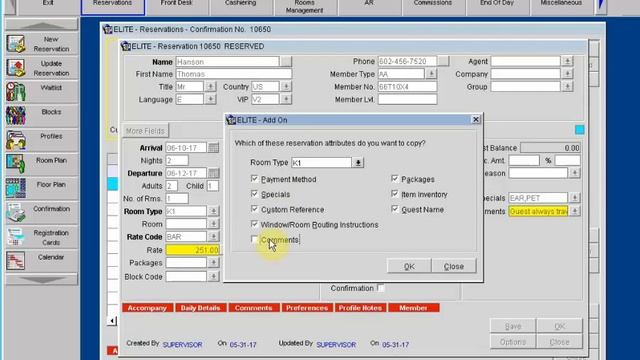Click the red Profile Notes button
Screen dimensions: 640x360
point(360,308)
